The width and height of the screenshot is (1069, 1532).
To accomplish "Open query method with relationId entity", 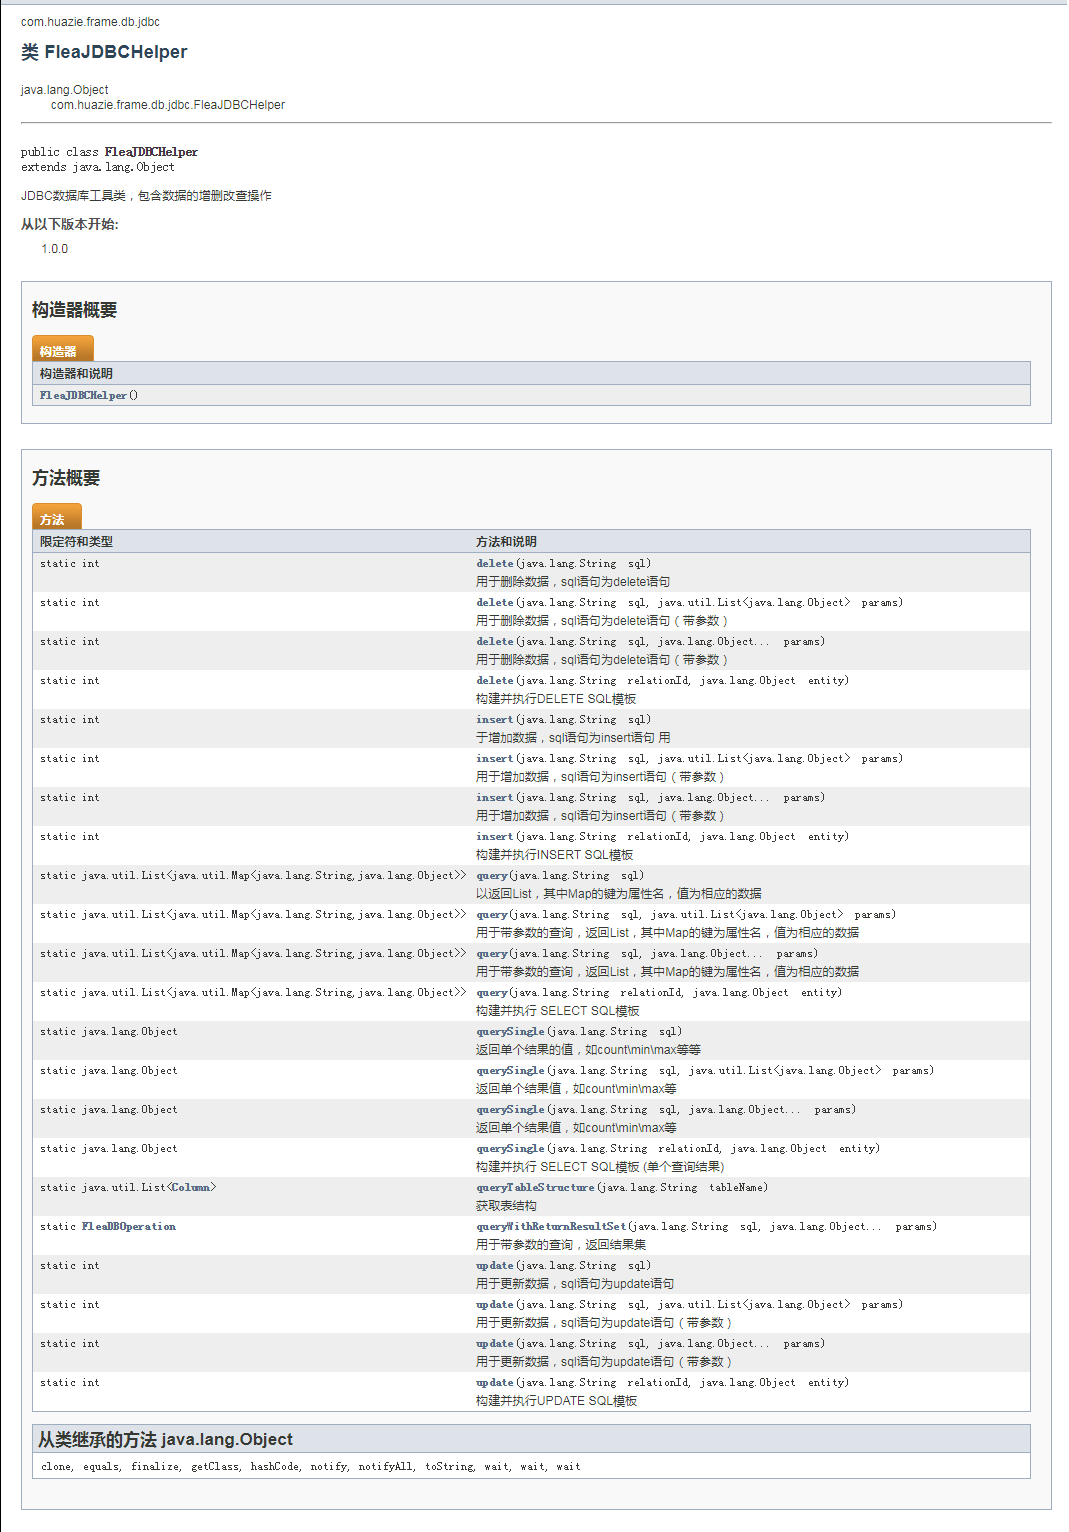I will click(492, 992).
